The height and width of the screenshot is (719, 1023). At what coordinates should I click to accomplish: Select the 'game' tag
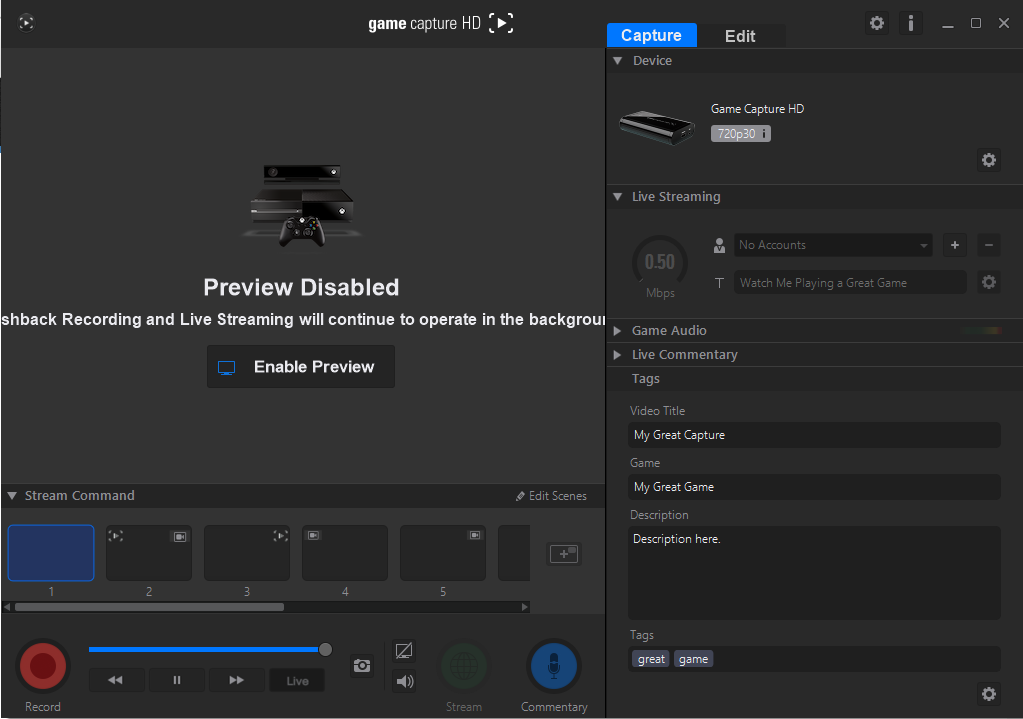pos(693,659)
